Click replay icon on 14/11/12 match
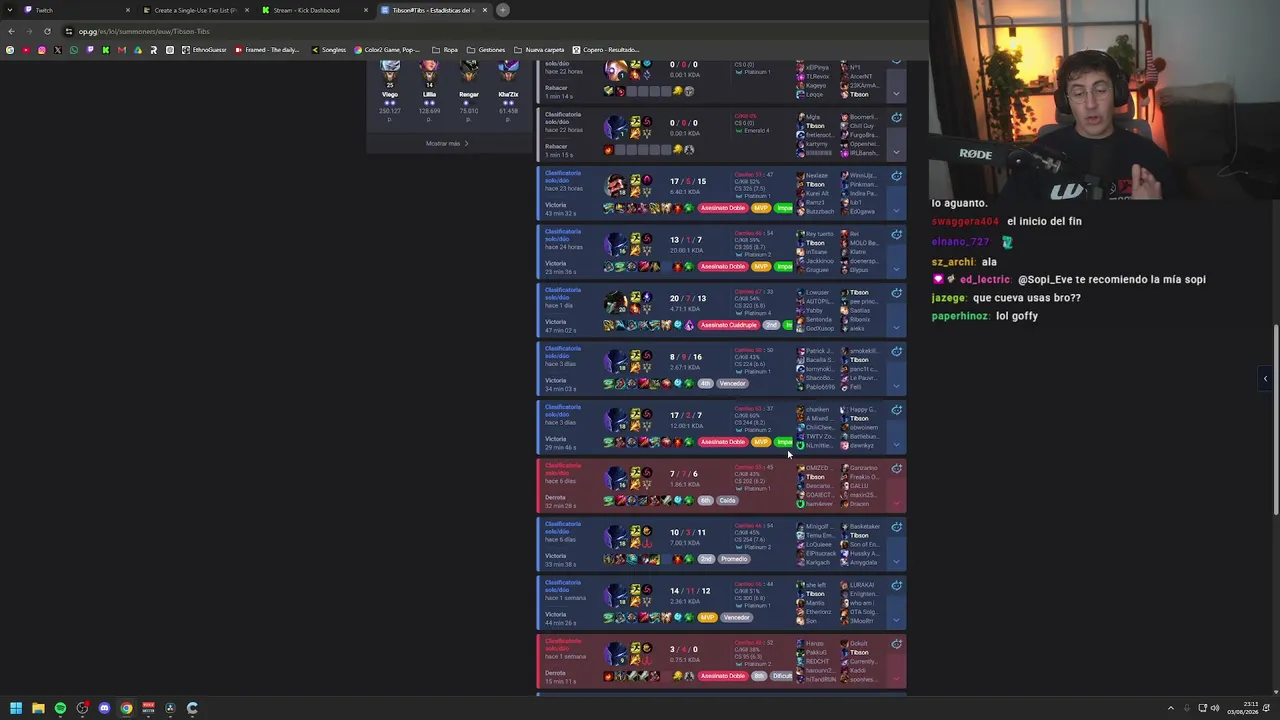Screen dimensions: 1280x720 pyautogui.click(x=897, y=585)
